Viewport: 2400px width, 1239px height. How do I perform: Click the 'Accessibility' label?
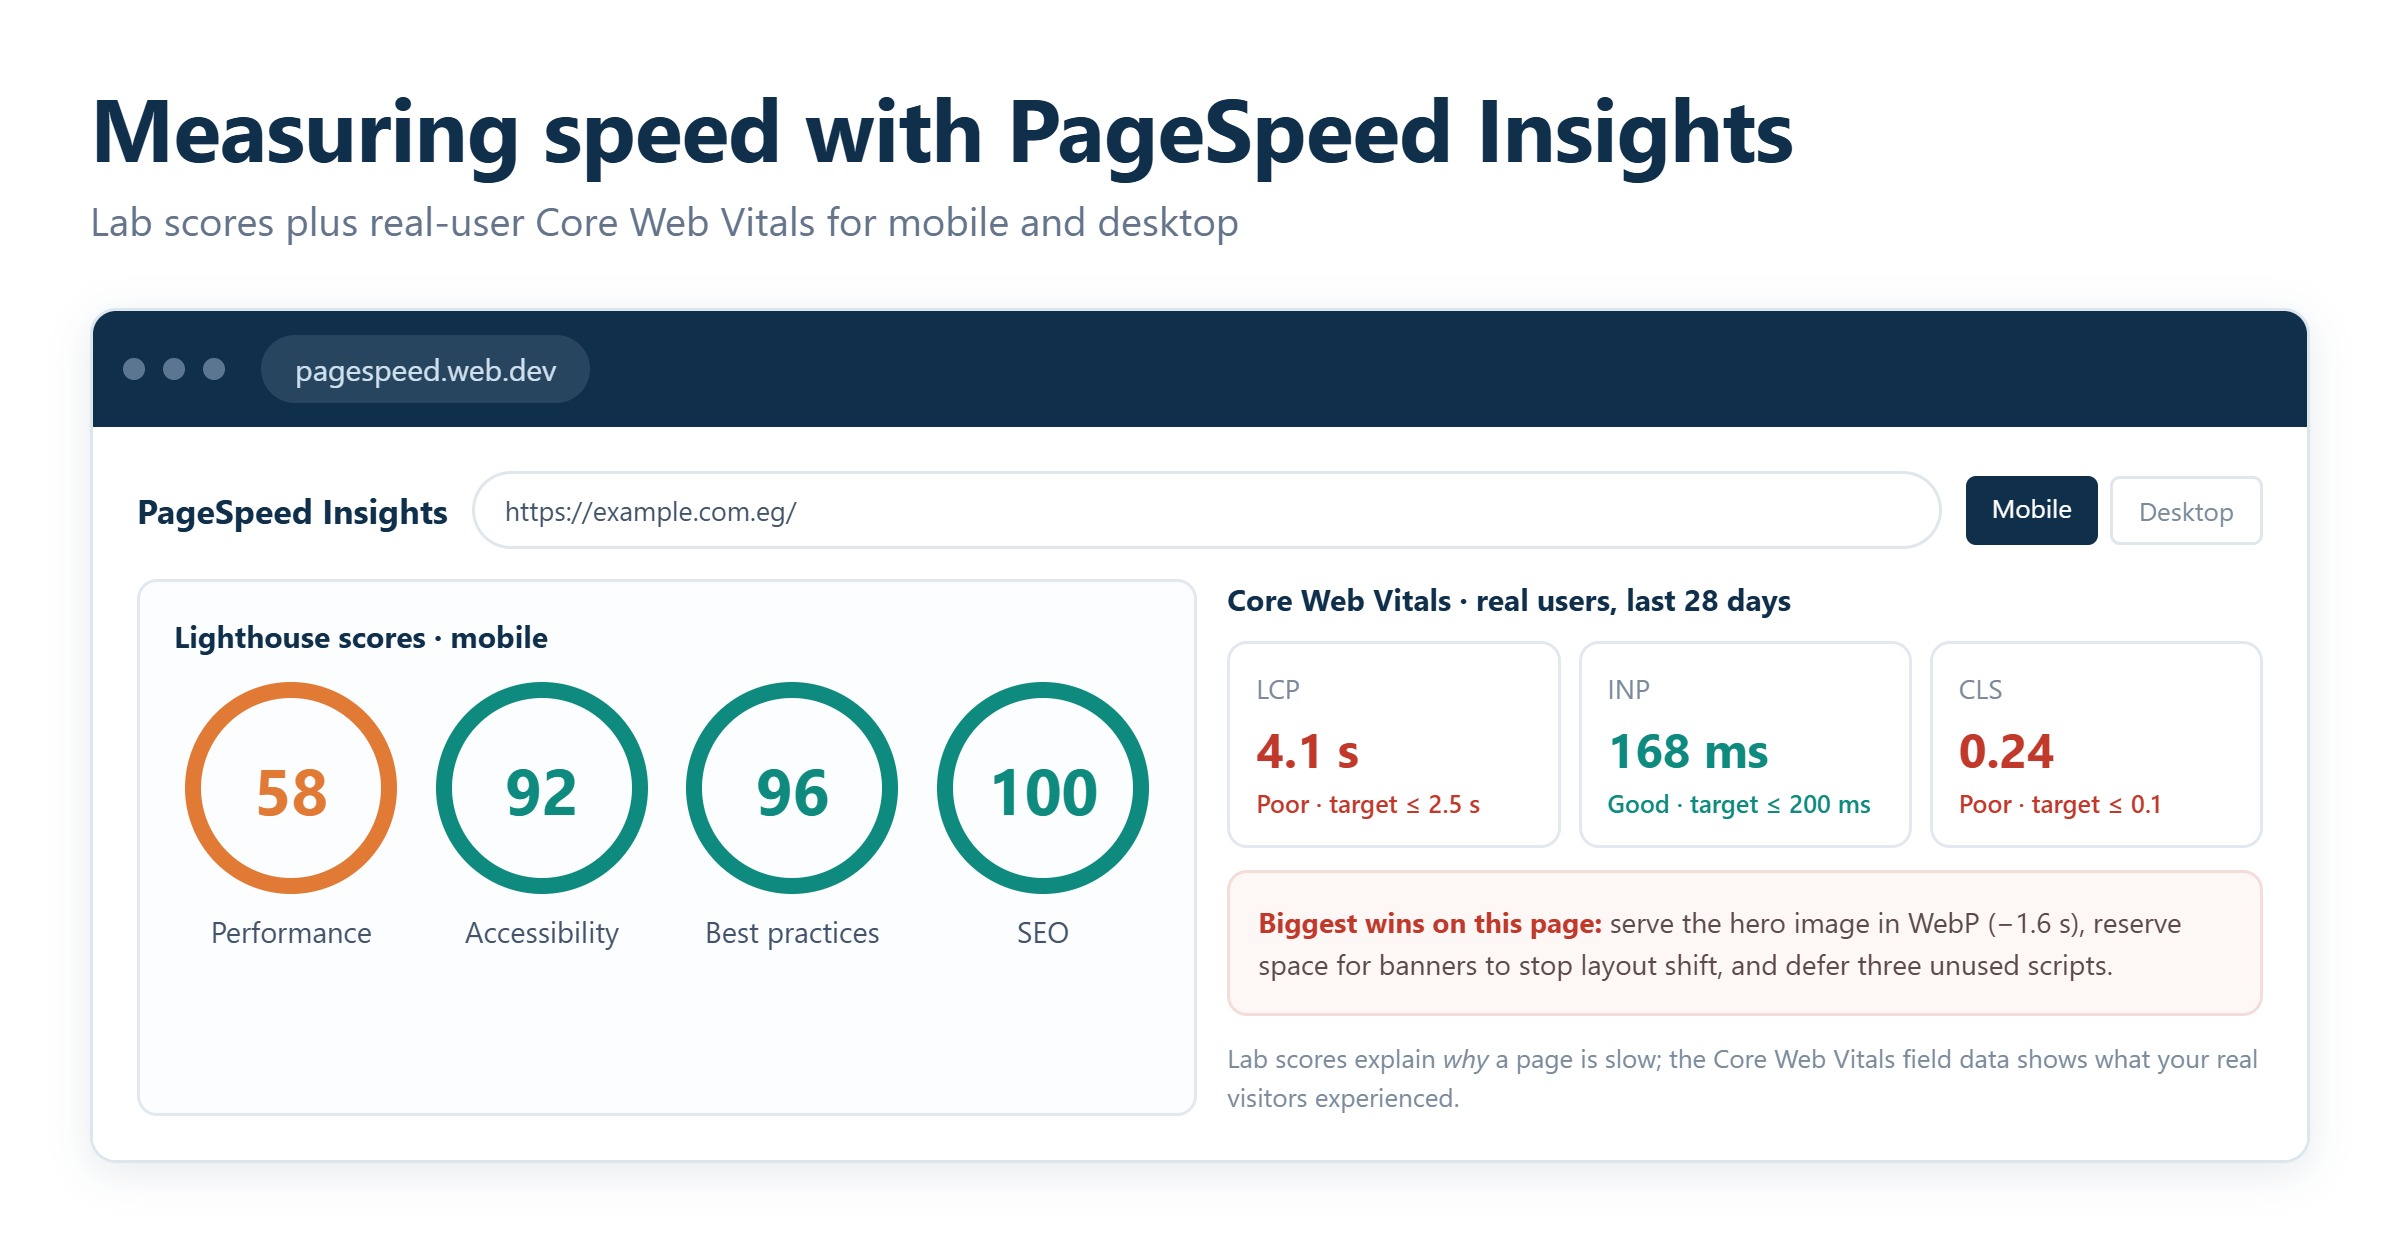point(542,933)
